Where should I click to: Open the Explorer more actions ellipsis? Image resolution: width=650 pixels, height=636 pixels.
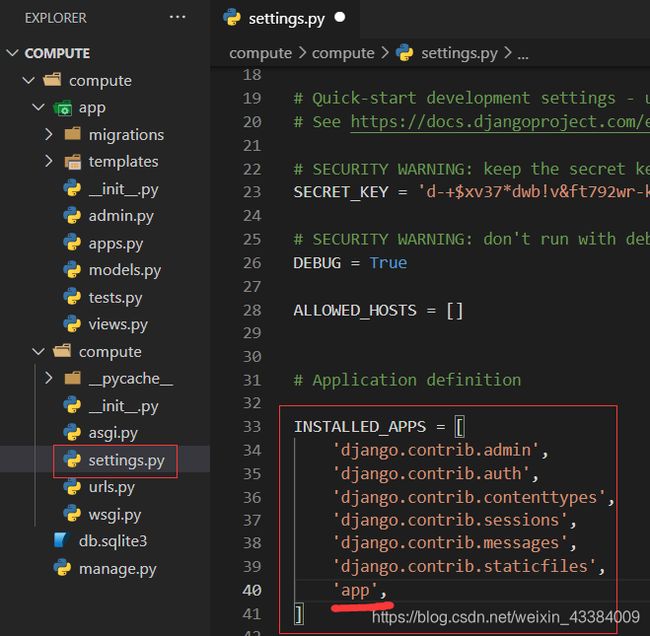177,17
